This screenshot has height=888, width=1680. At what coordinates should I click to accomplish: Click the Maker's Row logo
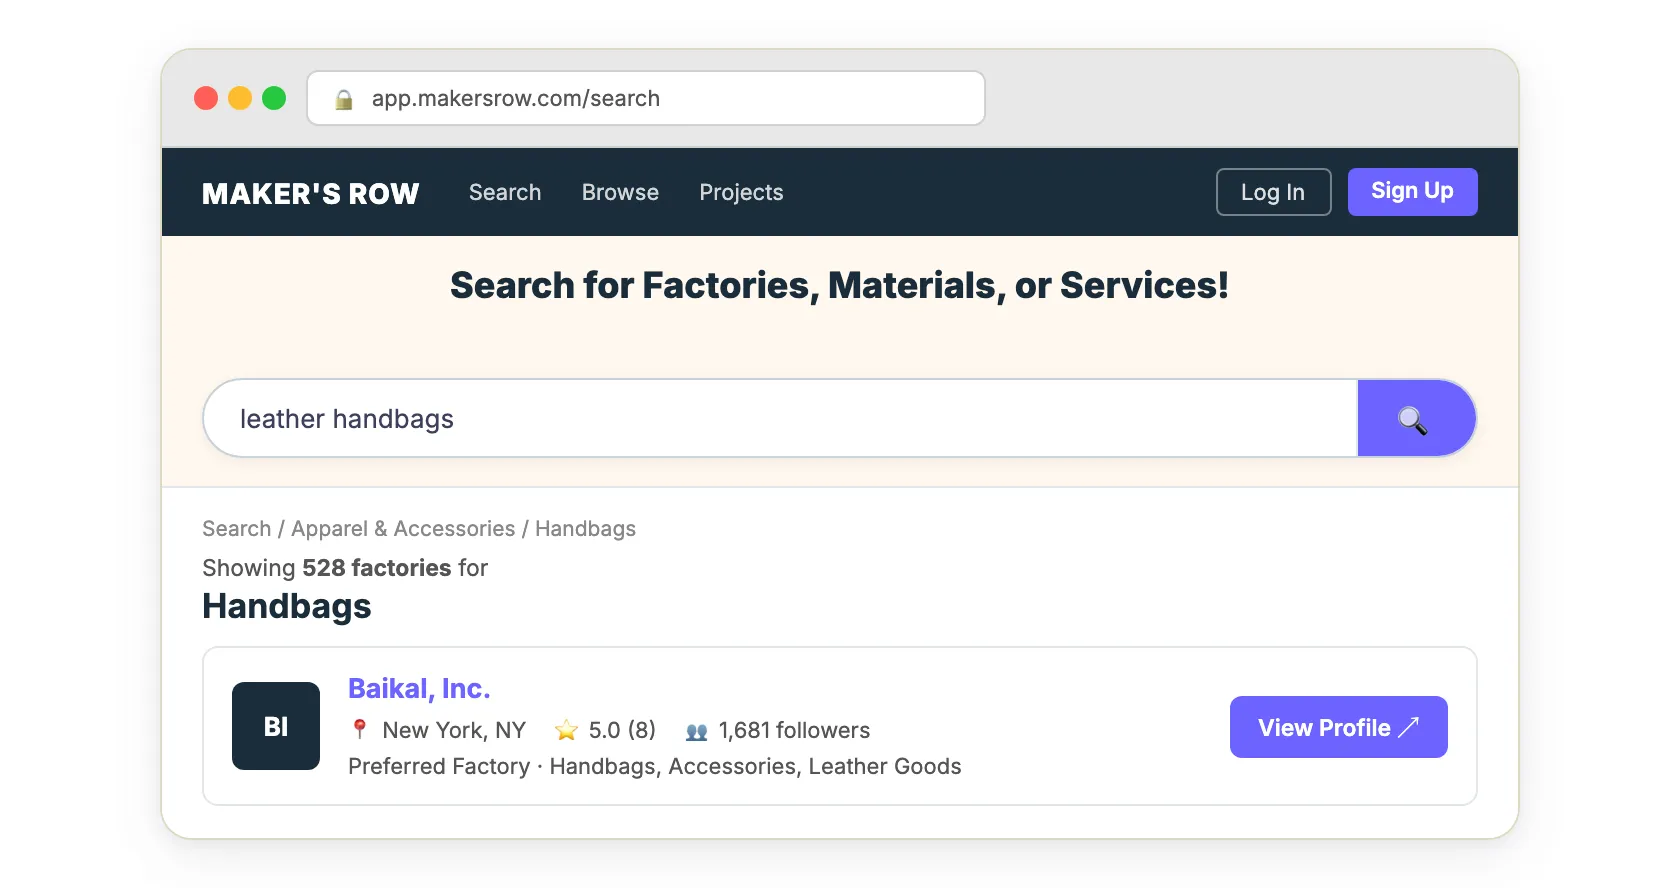[x=311, y=193]
